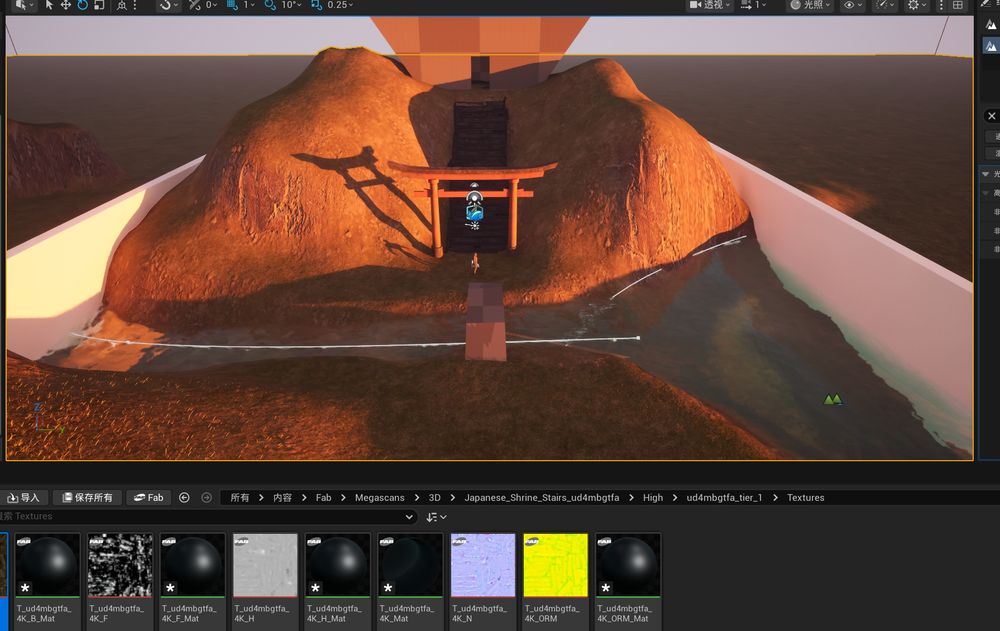The height and width of the screenshot is (631, 1000).
Task: Open the viewport layout grid icon
Action: [958, 5]
